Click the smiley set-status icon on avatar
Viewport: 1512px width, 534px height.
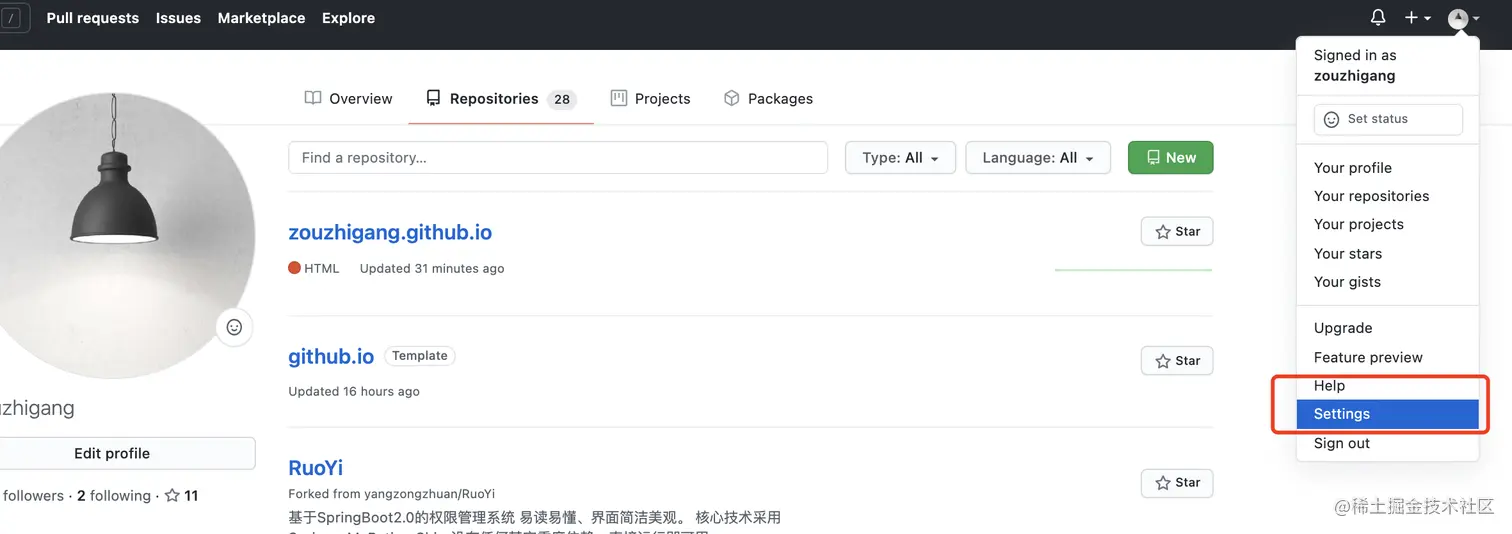pyautogui.click(x=234, y=327)
